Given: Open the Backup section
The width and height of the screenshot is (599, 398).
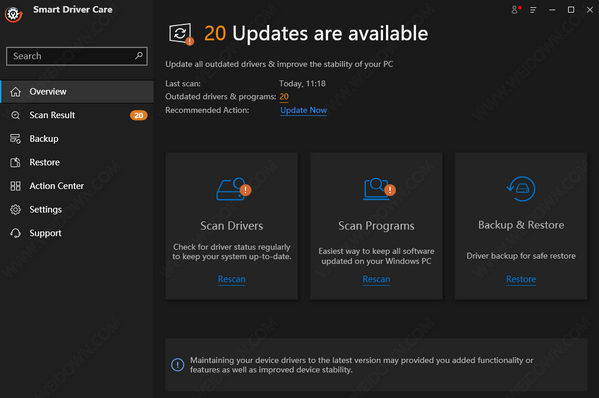Looking at the screenshot, I should click(77, 139).
